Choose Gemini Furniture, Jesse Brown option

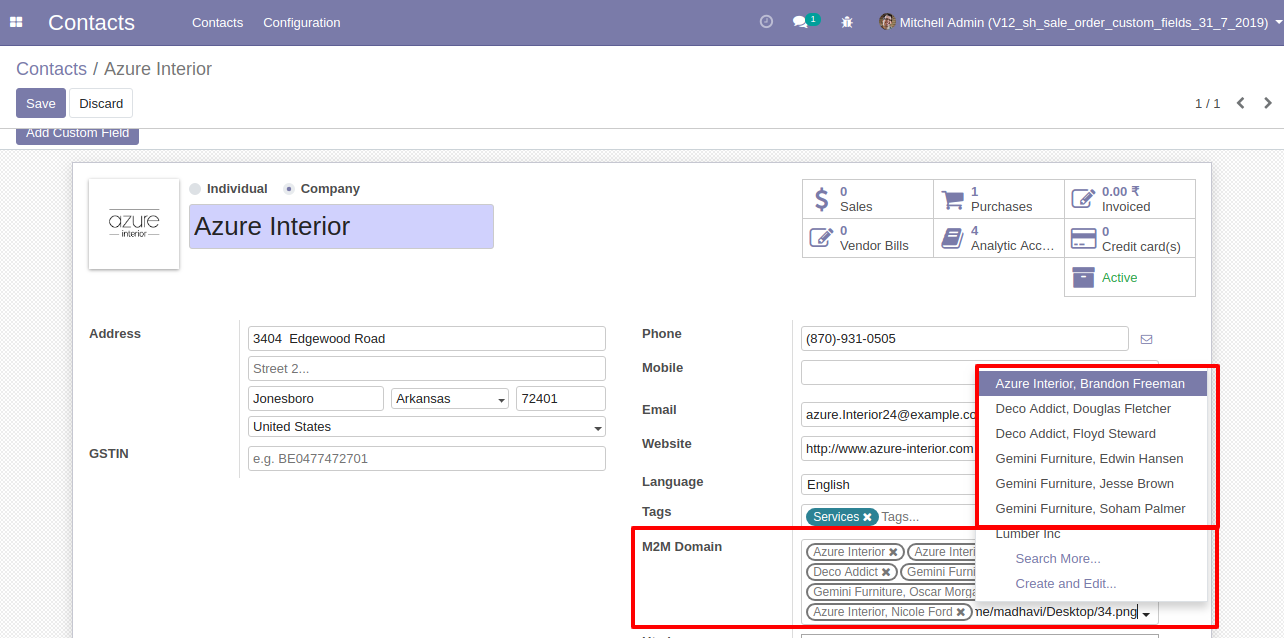(1091, 484)
